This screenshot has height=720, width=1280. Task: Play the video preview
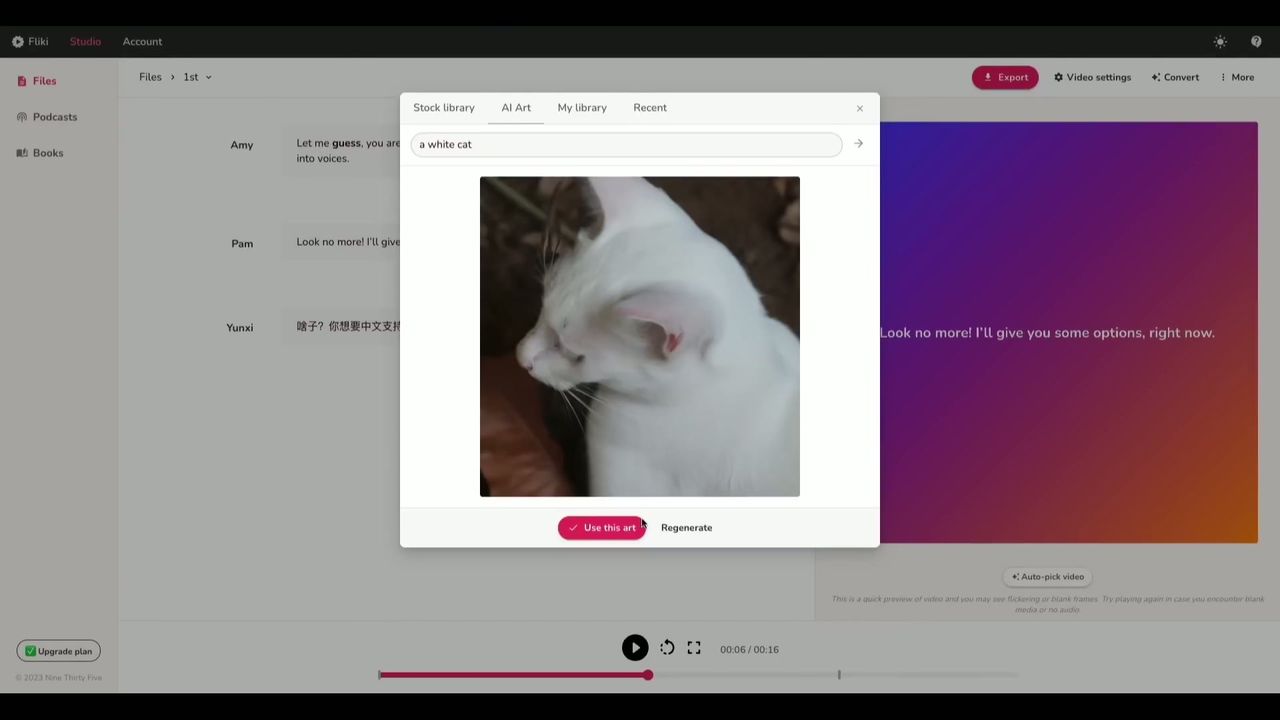pyautogui.click(x=635, y=648)
